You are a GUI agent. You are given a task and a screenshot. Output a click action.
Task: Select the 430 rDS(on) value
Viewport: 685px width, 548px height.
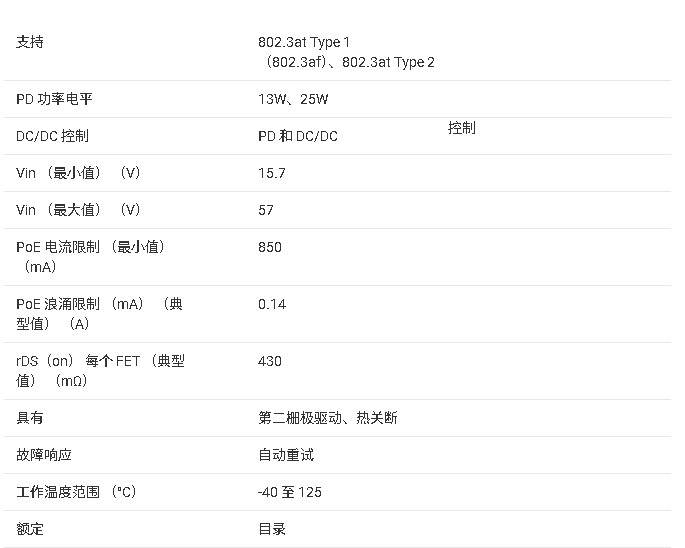tap(270, 361)
